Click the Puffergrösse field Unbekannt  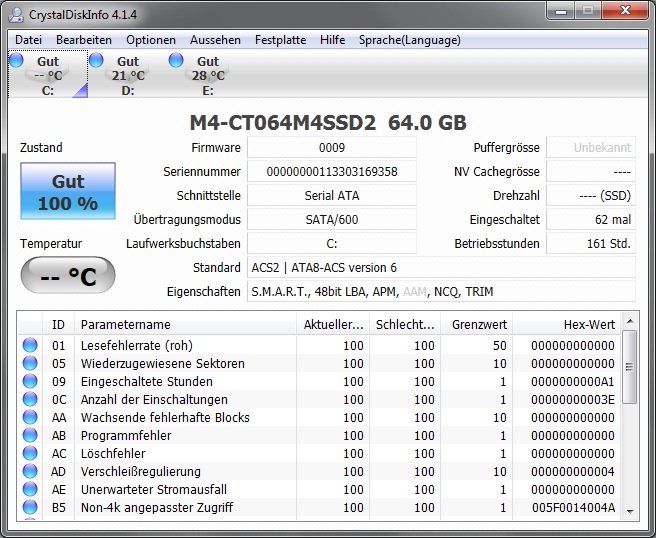pos(591,148)
